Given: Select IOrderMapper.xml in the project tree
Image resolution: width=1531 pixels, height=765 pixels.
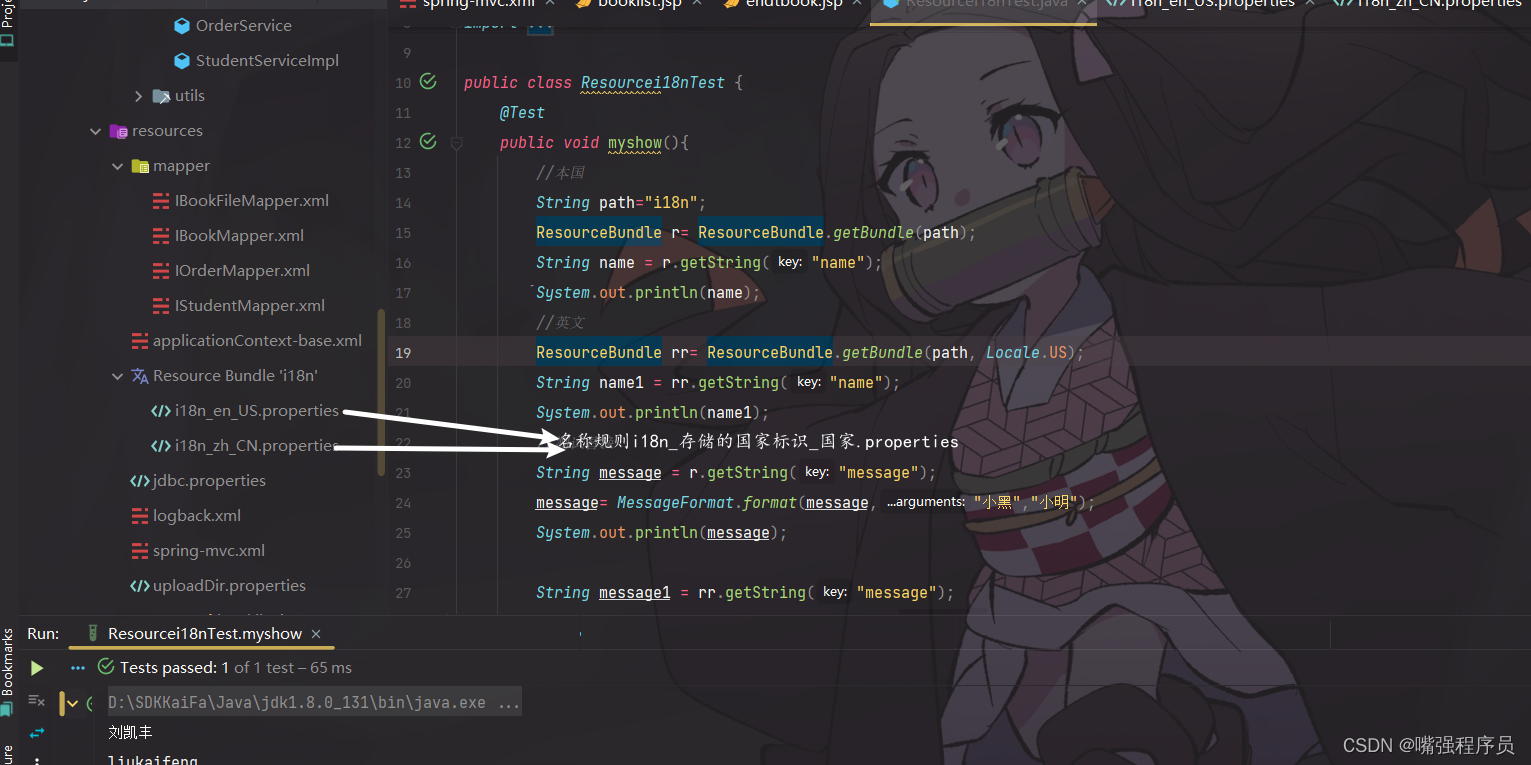Looking at the screenshot, I should pyautogui.click(x=242, y=271).
